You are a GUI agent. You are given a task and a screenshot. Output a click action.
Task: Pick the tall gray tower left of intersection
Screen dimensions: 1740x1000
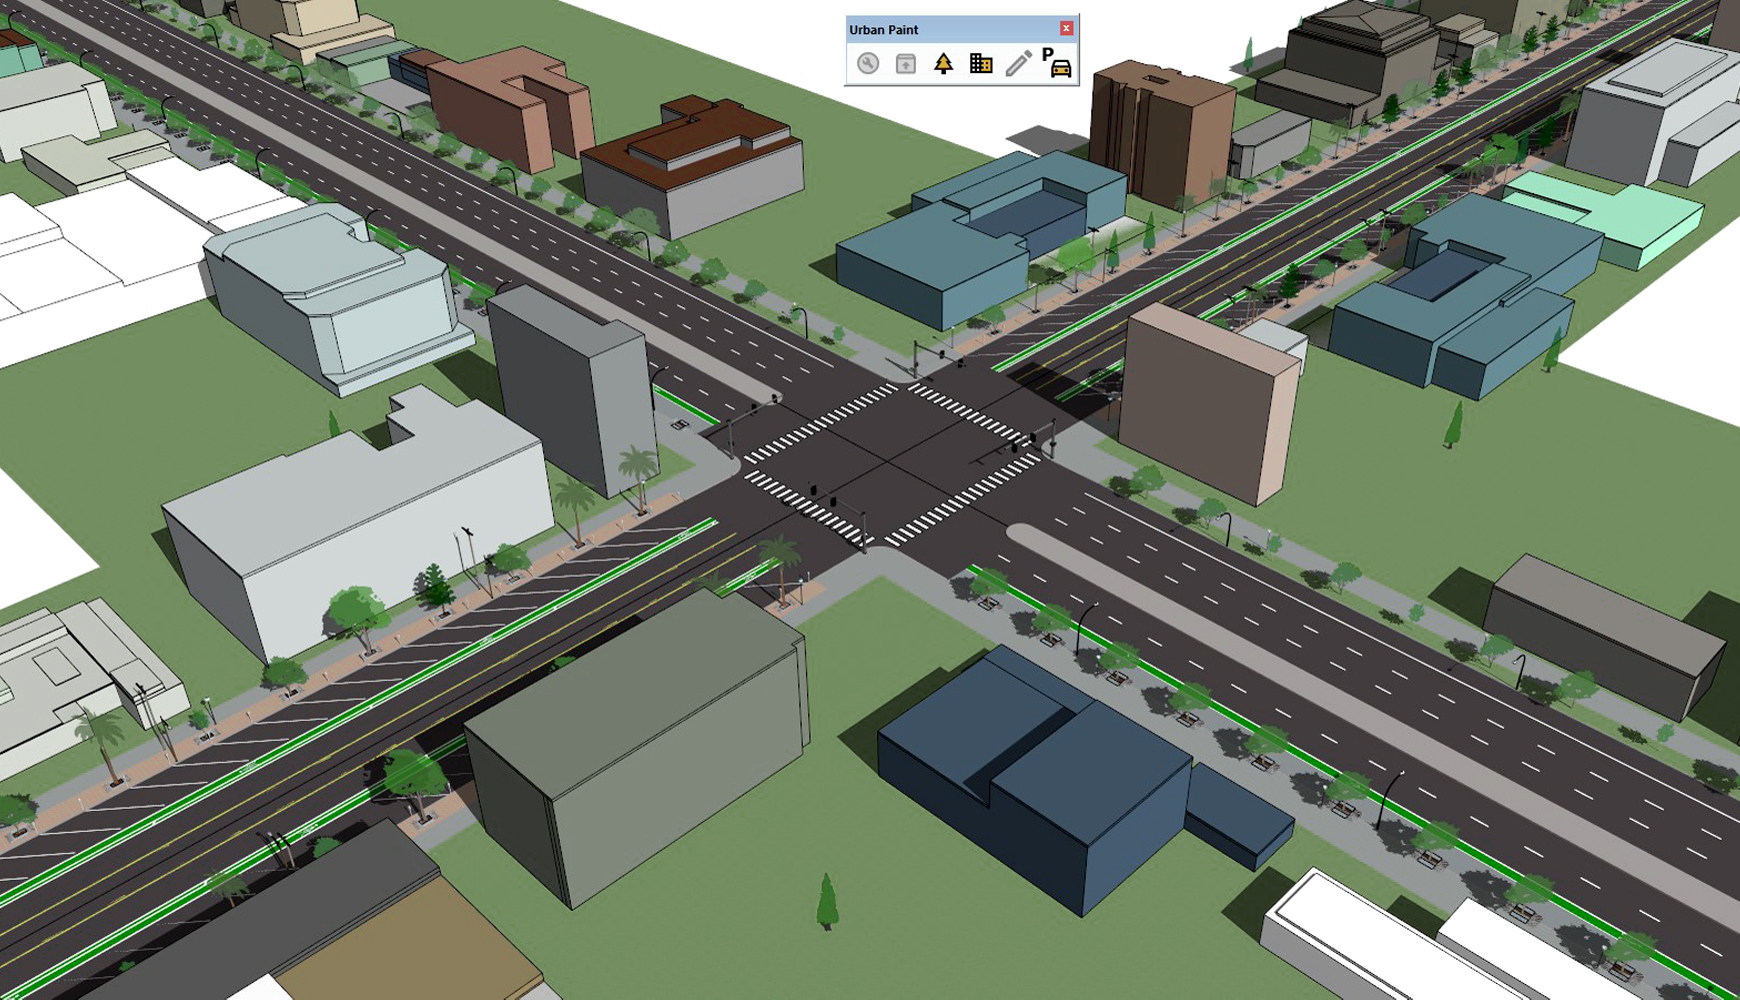click(570, 390)
